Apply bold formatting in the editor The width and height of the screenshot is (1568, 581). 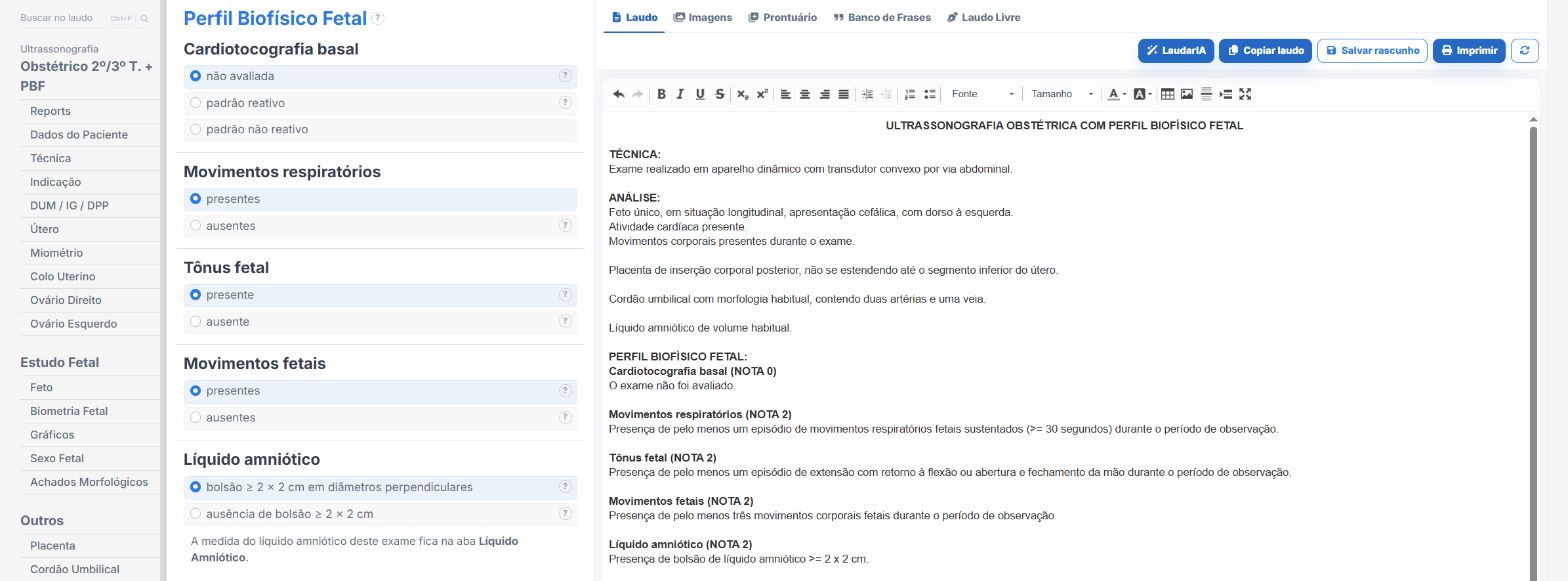tap(661, 94)
